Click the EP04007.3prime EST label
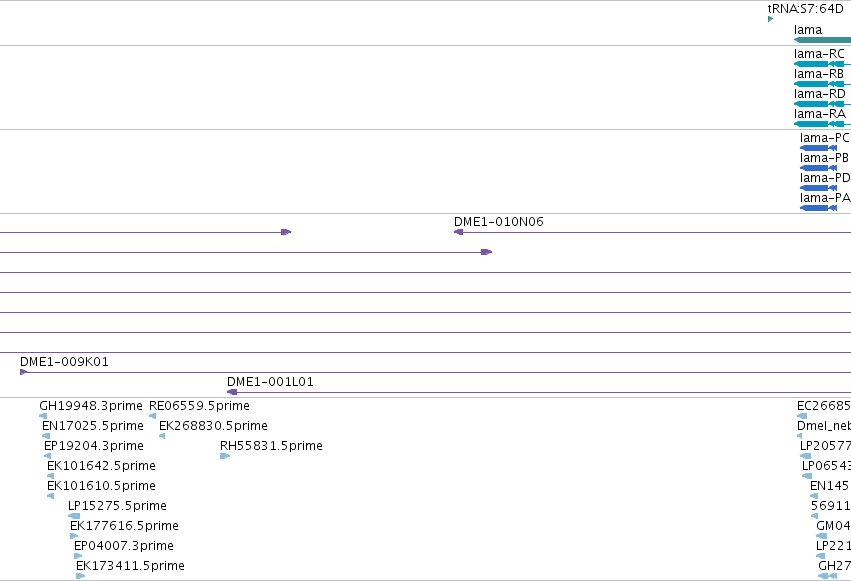 point(124,546)
